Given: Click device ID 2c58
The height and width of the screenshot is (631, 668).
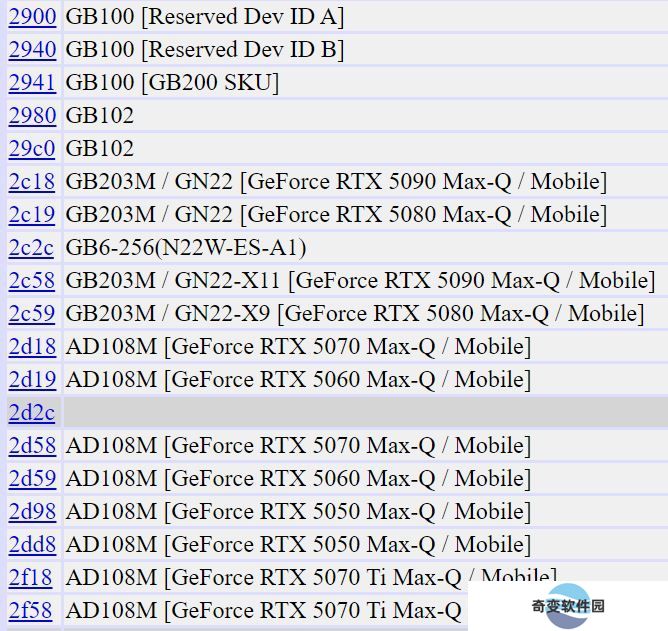Looking at the screenshot, I should [32, 281].
